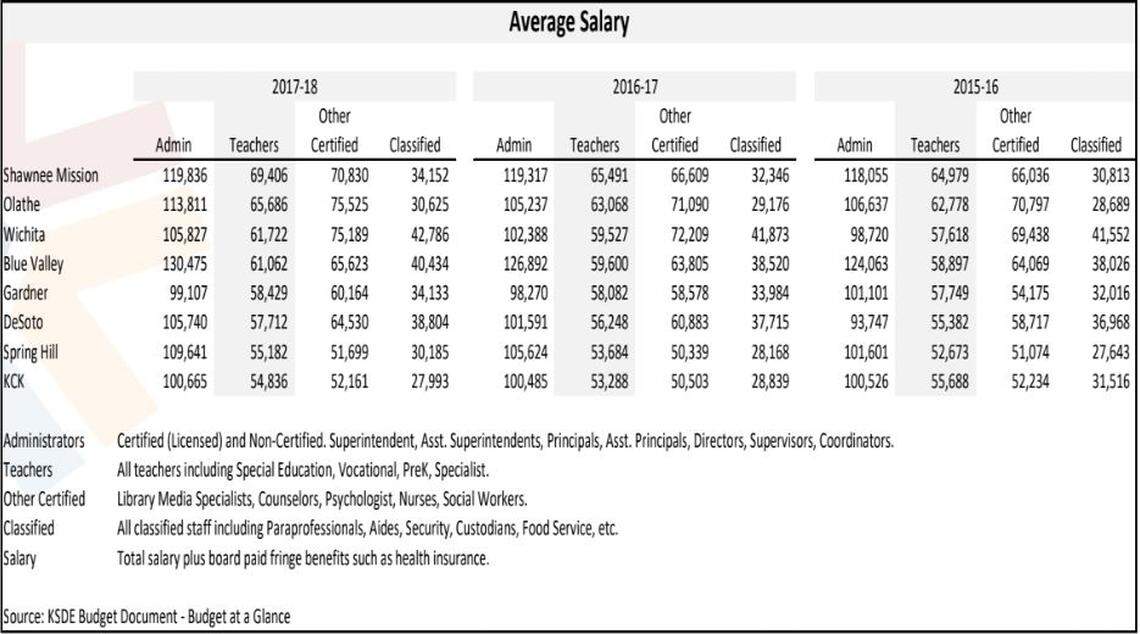
Task: Click the Administrators definition label
Action: point(45,440)
